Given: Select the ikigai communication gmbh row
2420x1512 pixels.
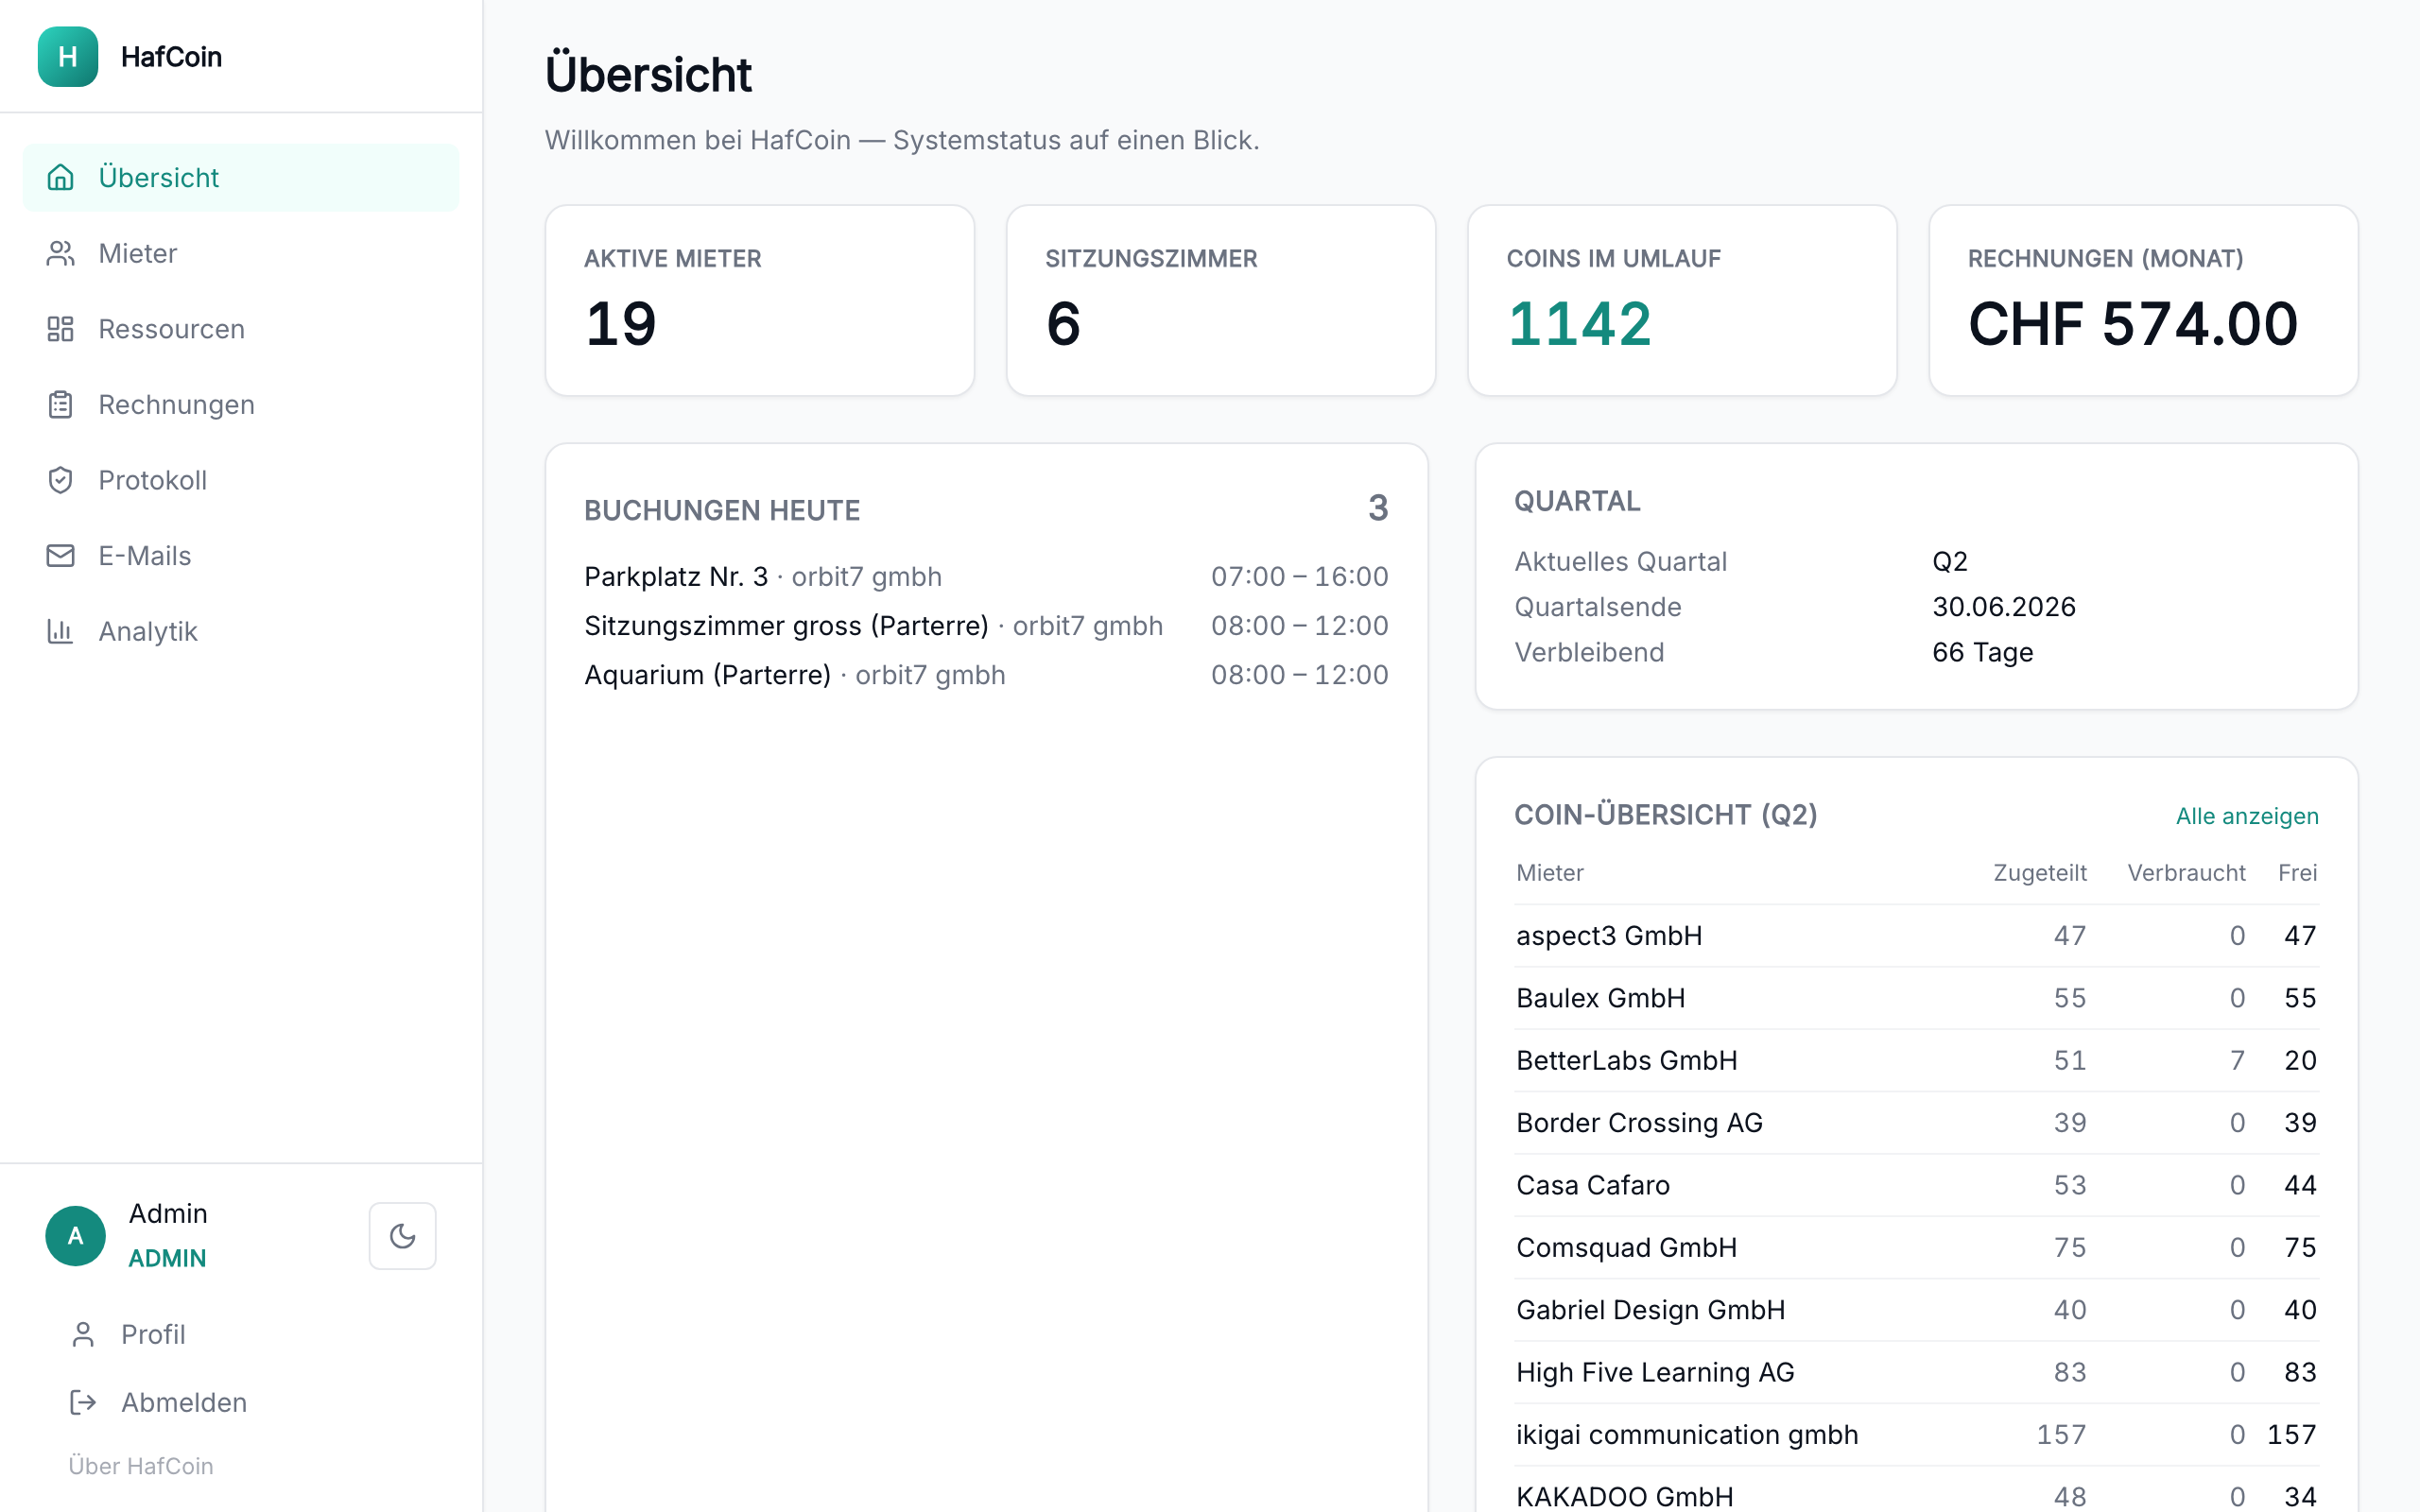Looking at the screenshot, I should [1916, 1435].
